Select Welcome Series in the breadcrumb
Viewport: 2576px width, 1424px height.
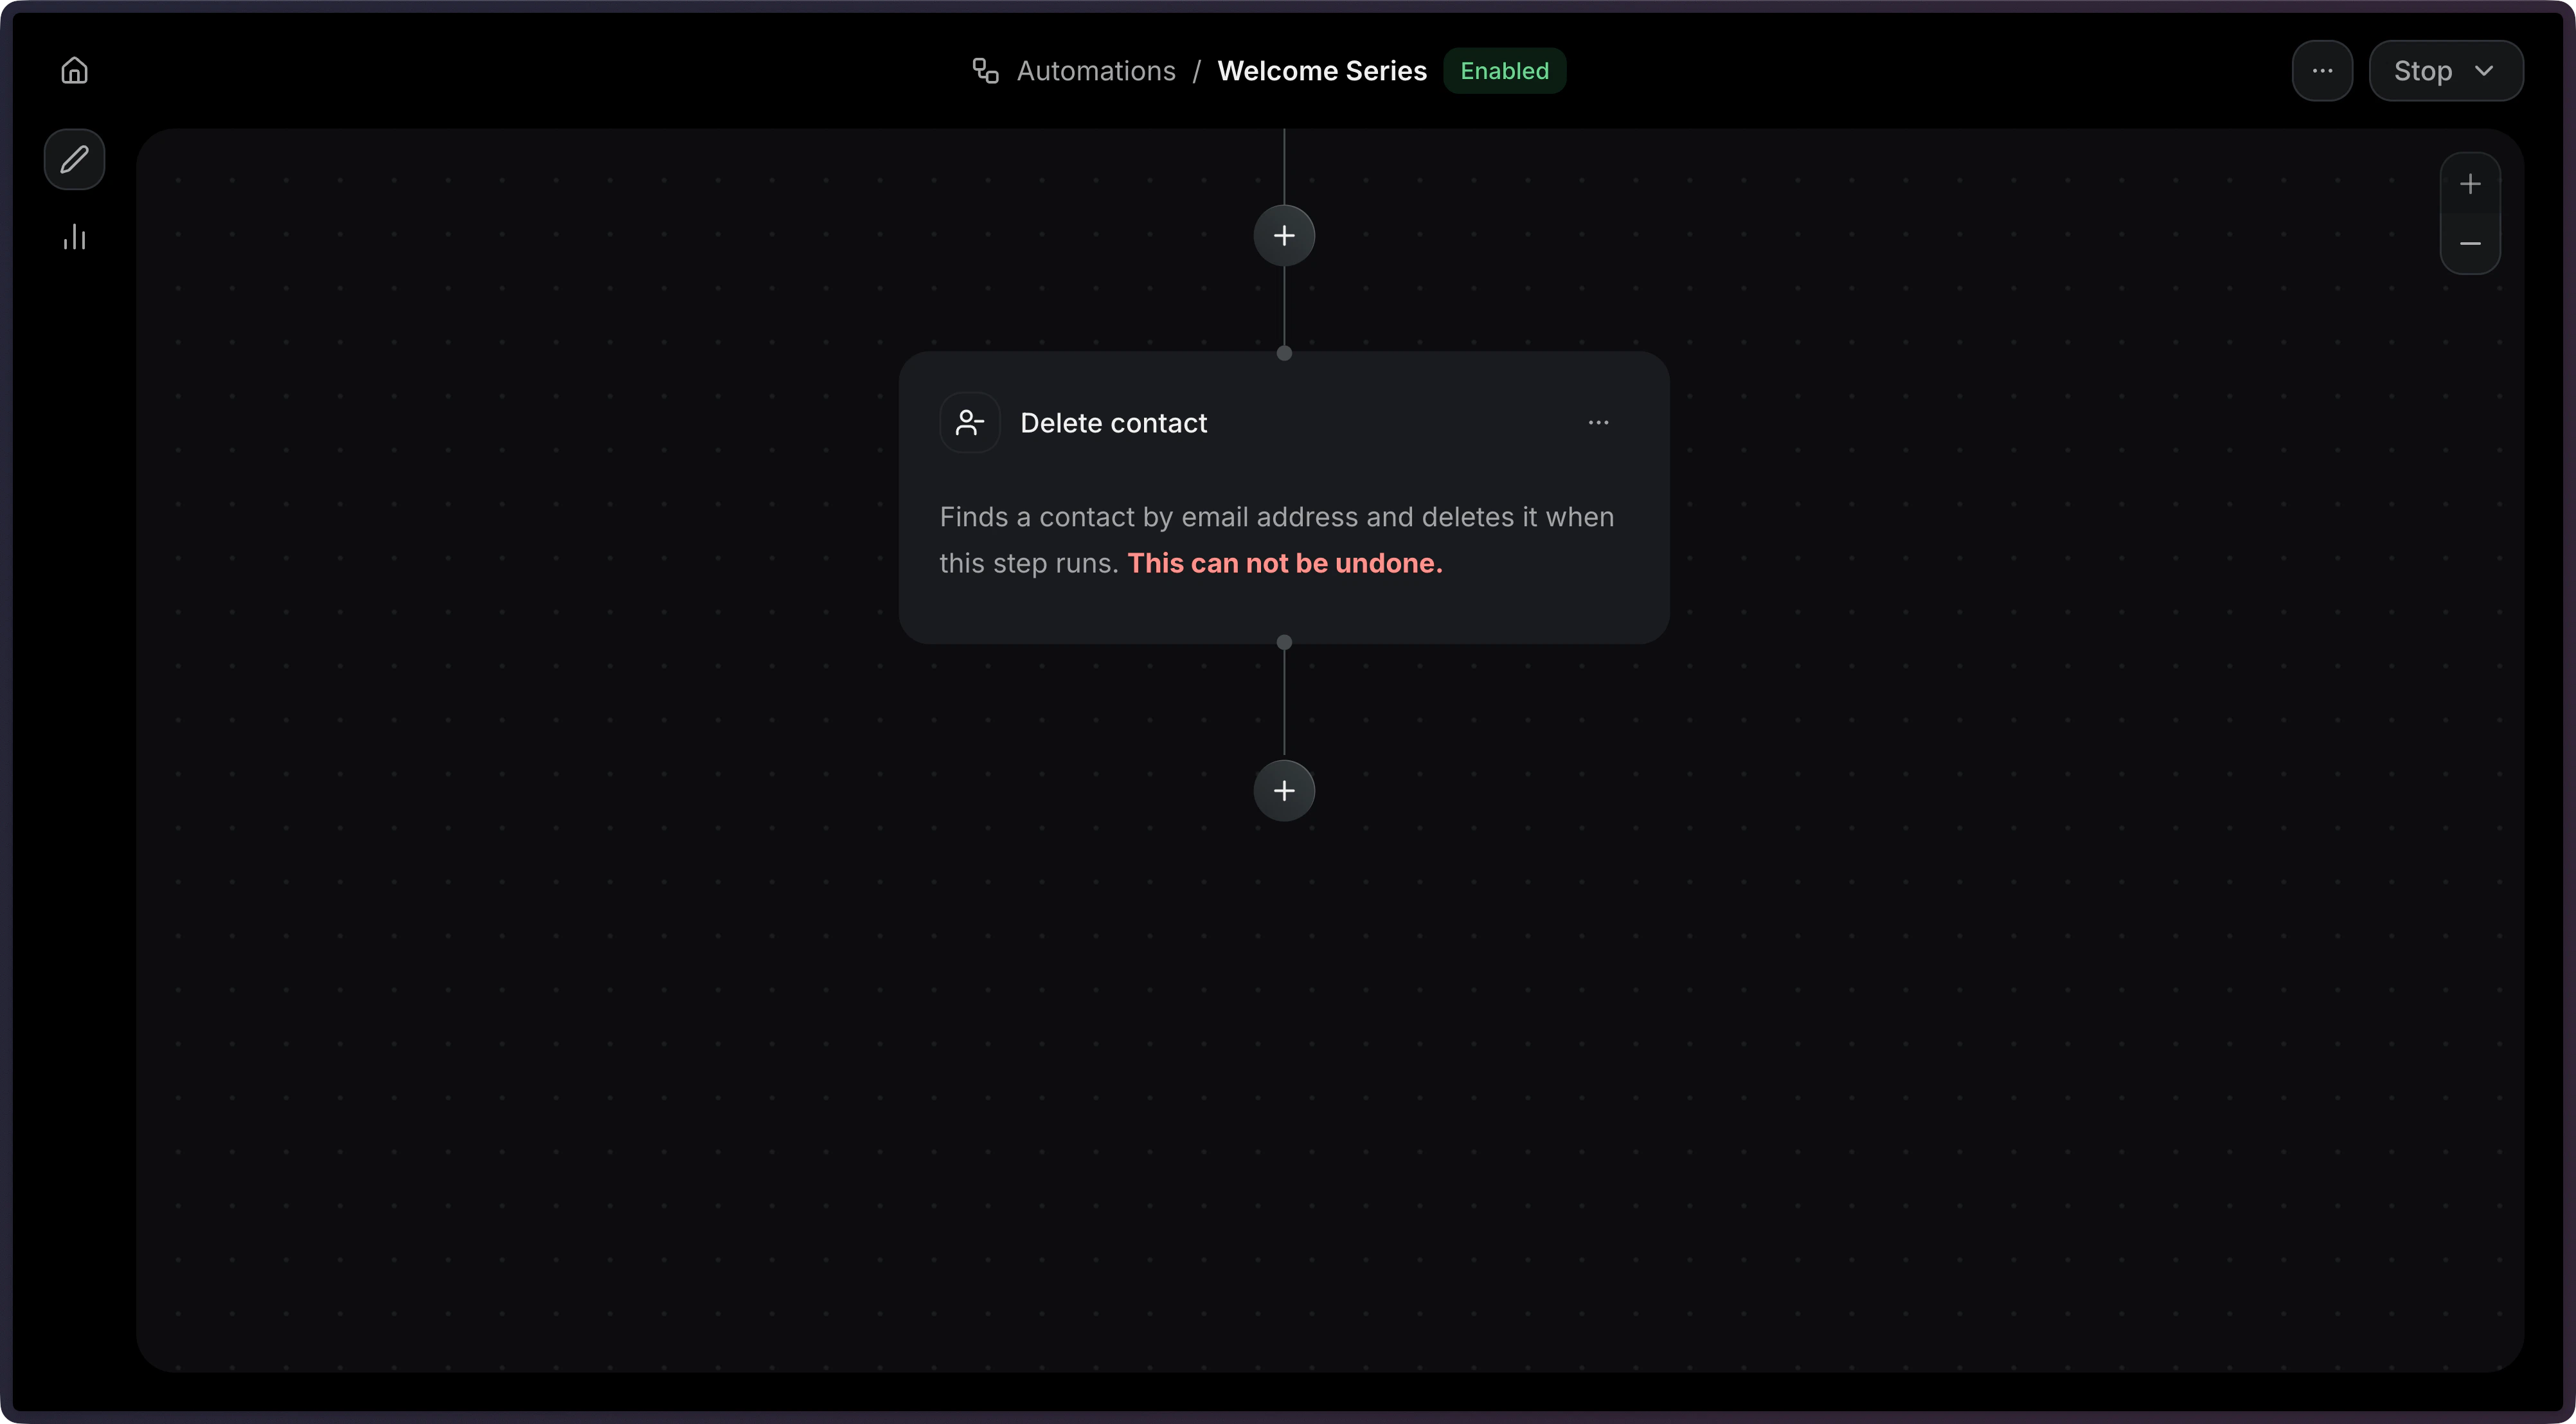pos(1322,70)
